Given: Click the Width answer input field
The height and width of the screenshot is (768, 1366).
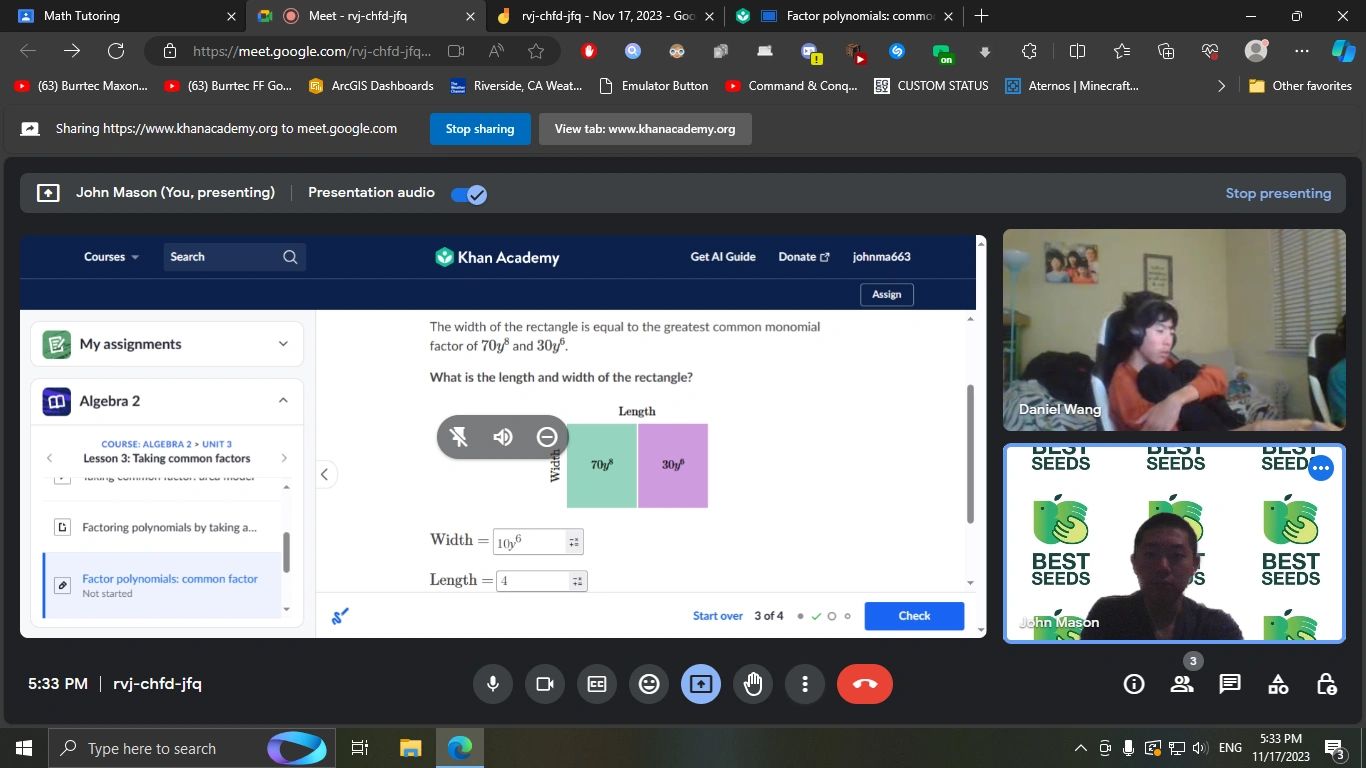Looking at the screenshot, I should click(530, 542).
